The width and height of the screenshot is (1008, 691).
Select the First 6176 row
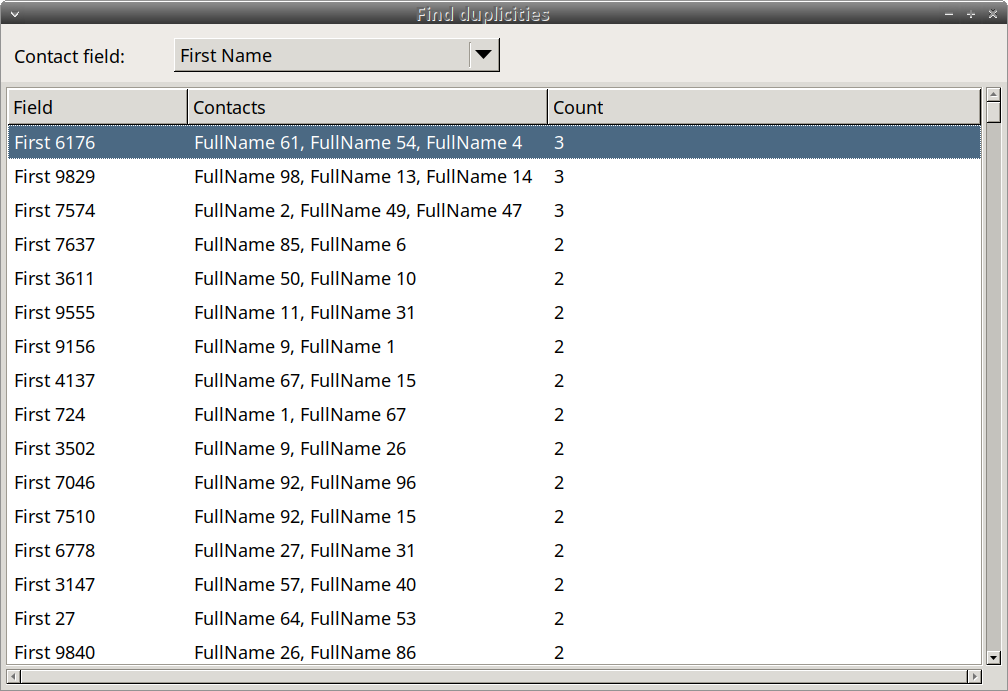pyautogui.click(x=300, y=142)
